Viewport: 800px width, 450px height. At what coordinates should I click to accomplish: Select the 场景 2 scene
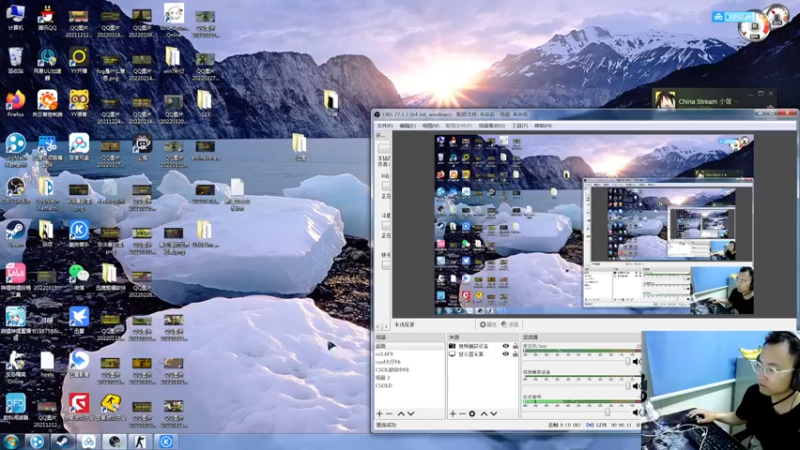click(x=409, y=378)
